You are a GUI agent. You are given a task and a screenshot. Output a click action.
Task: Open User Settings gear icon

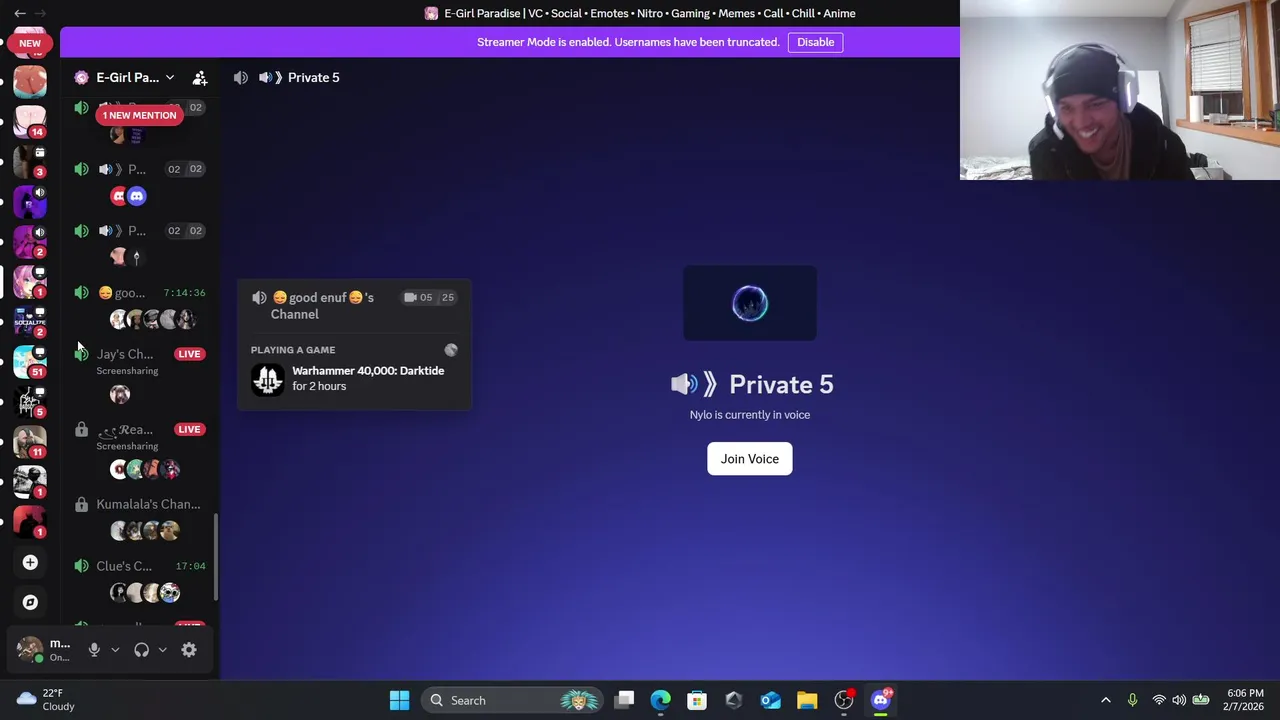coord(189,650)
